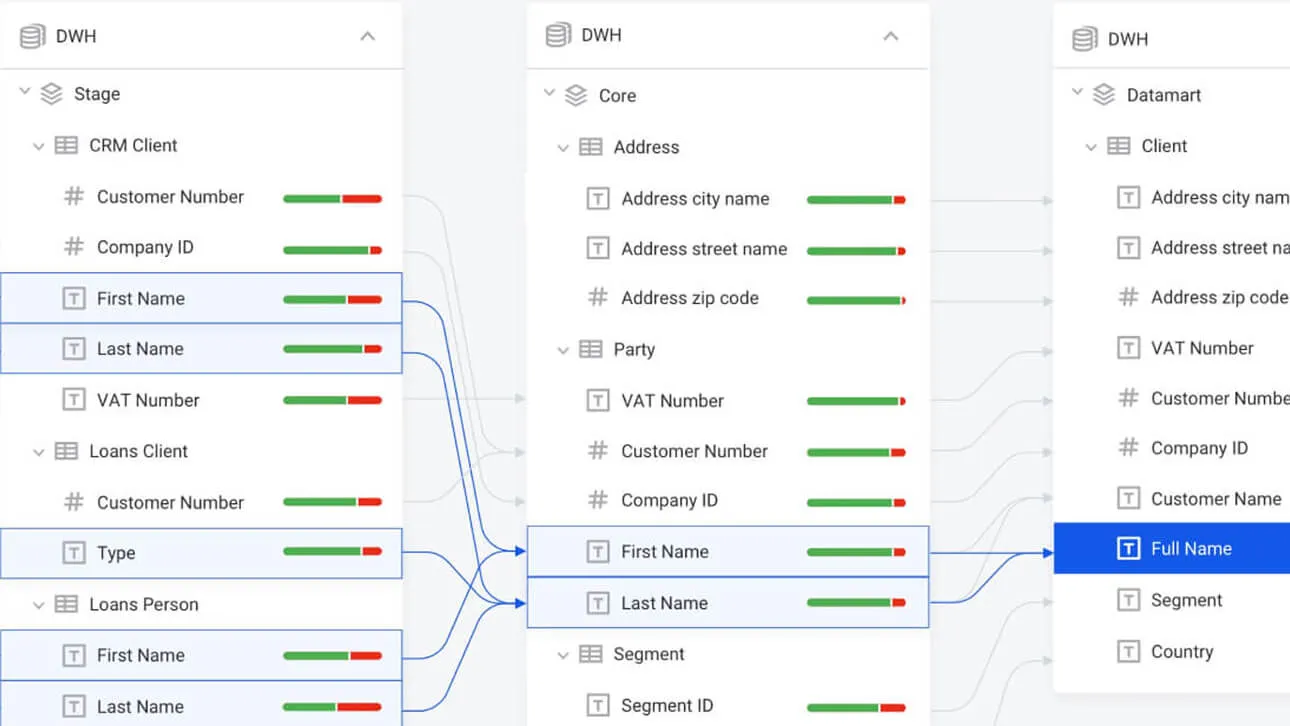
Task: Select the Type column under Loans Client
Action: 116,553
